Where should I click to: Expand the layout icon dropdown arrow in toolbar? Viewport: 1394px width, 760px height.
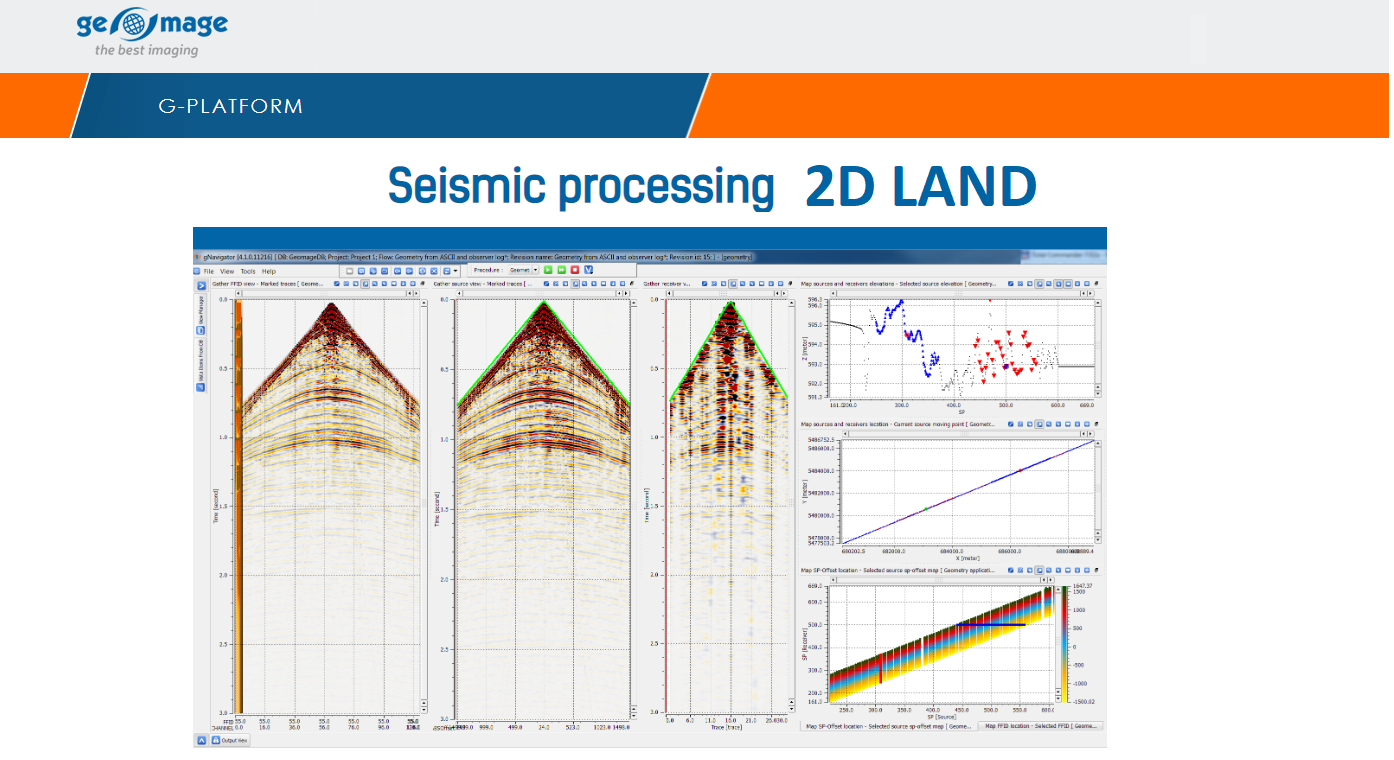point(457,271)
